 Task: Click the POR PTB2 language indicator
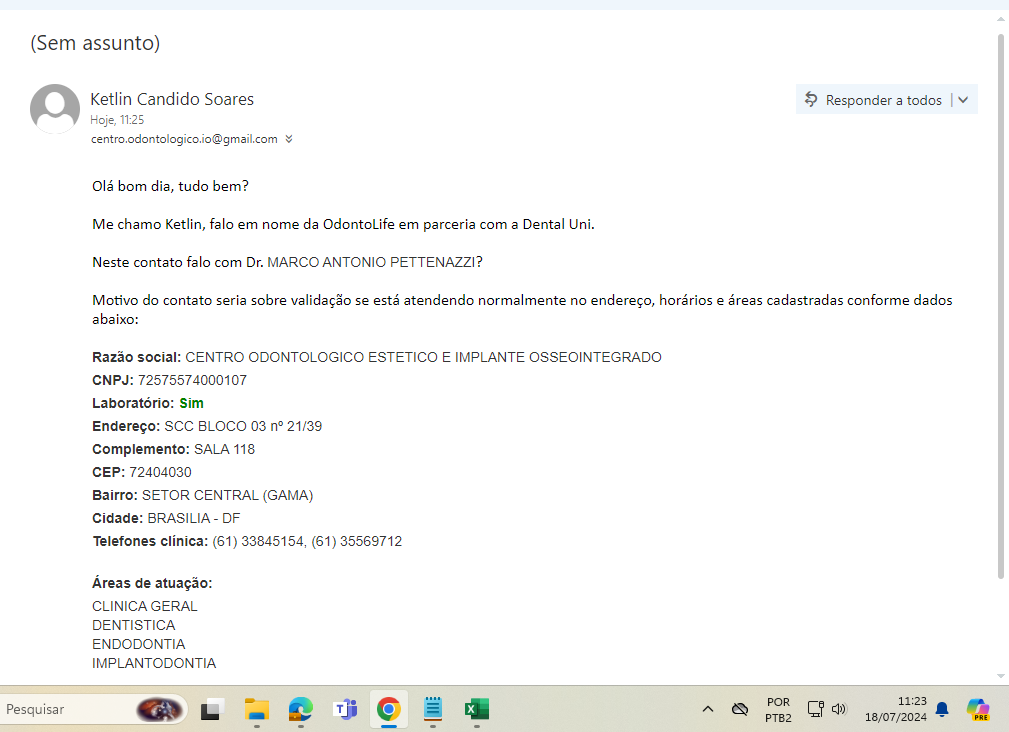click(x=778, y=709)
